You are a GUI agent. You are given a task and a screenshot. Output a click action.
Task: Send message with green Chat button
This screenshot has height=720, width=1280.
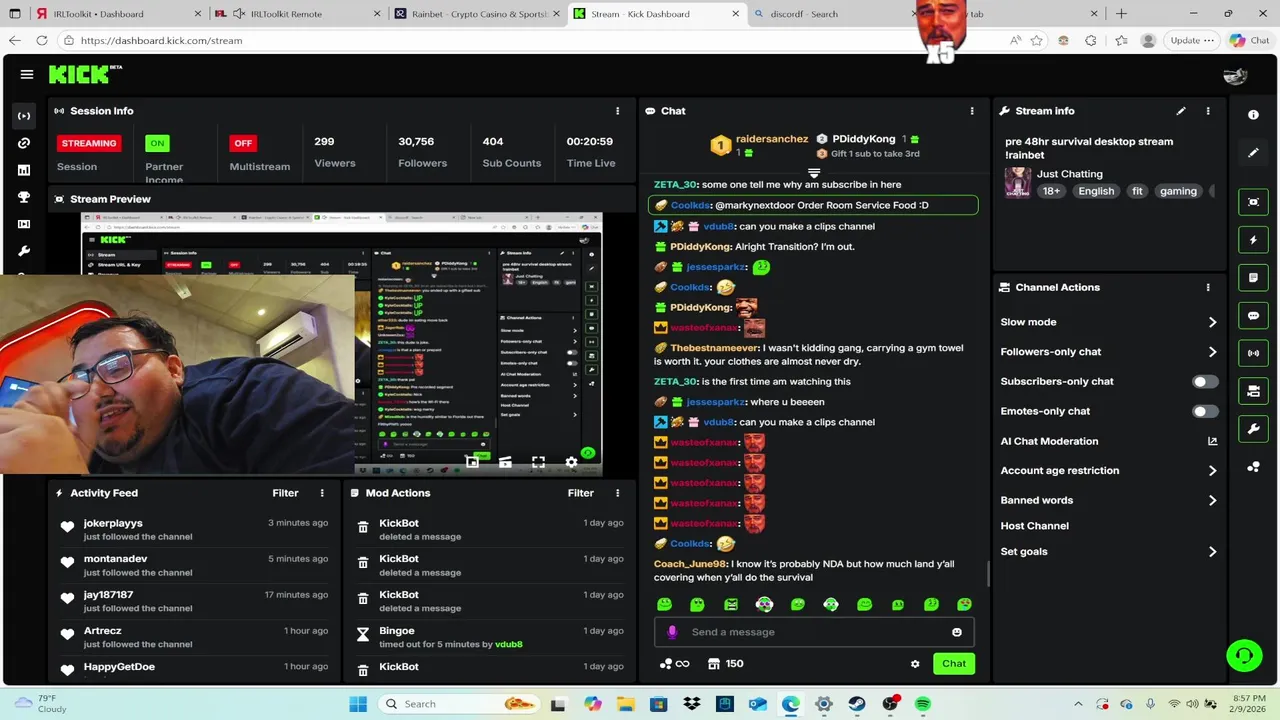coord(954,664)
